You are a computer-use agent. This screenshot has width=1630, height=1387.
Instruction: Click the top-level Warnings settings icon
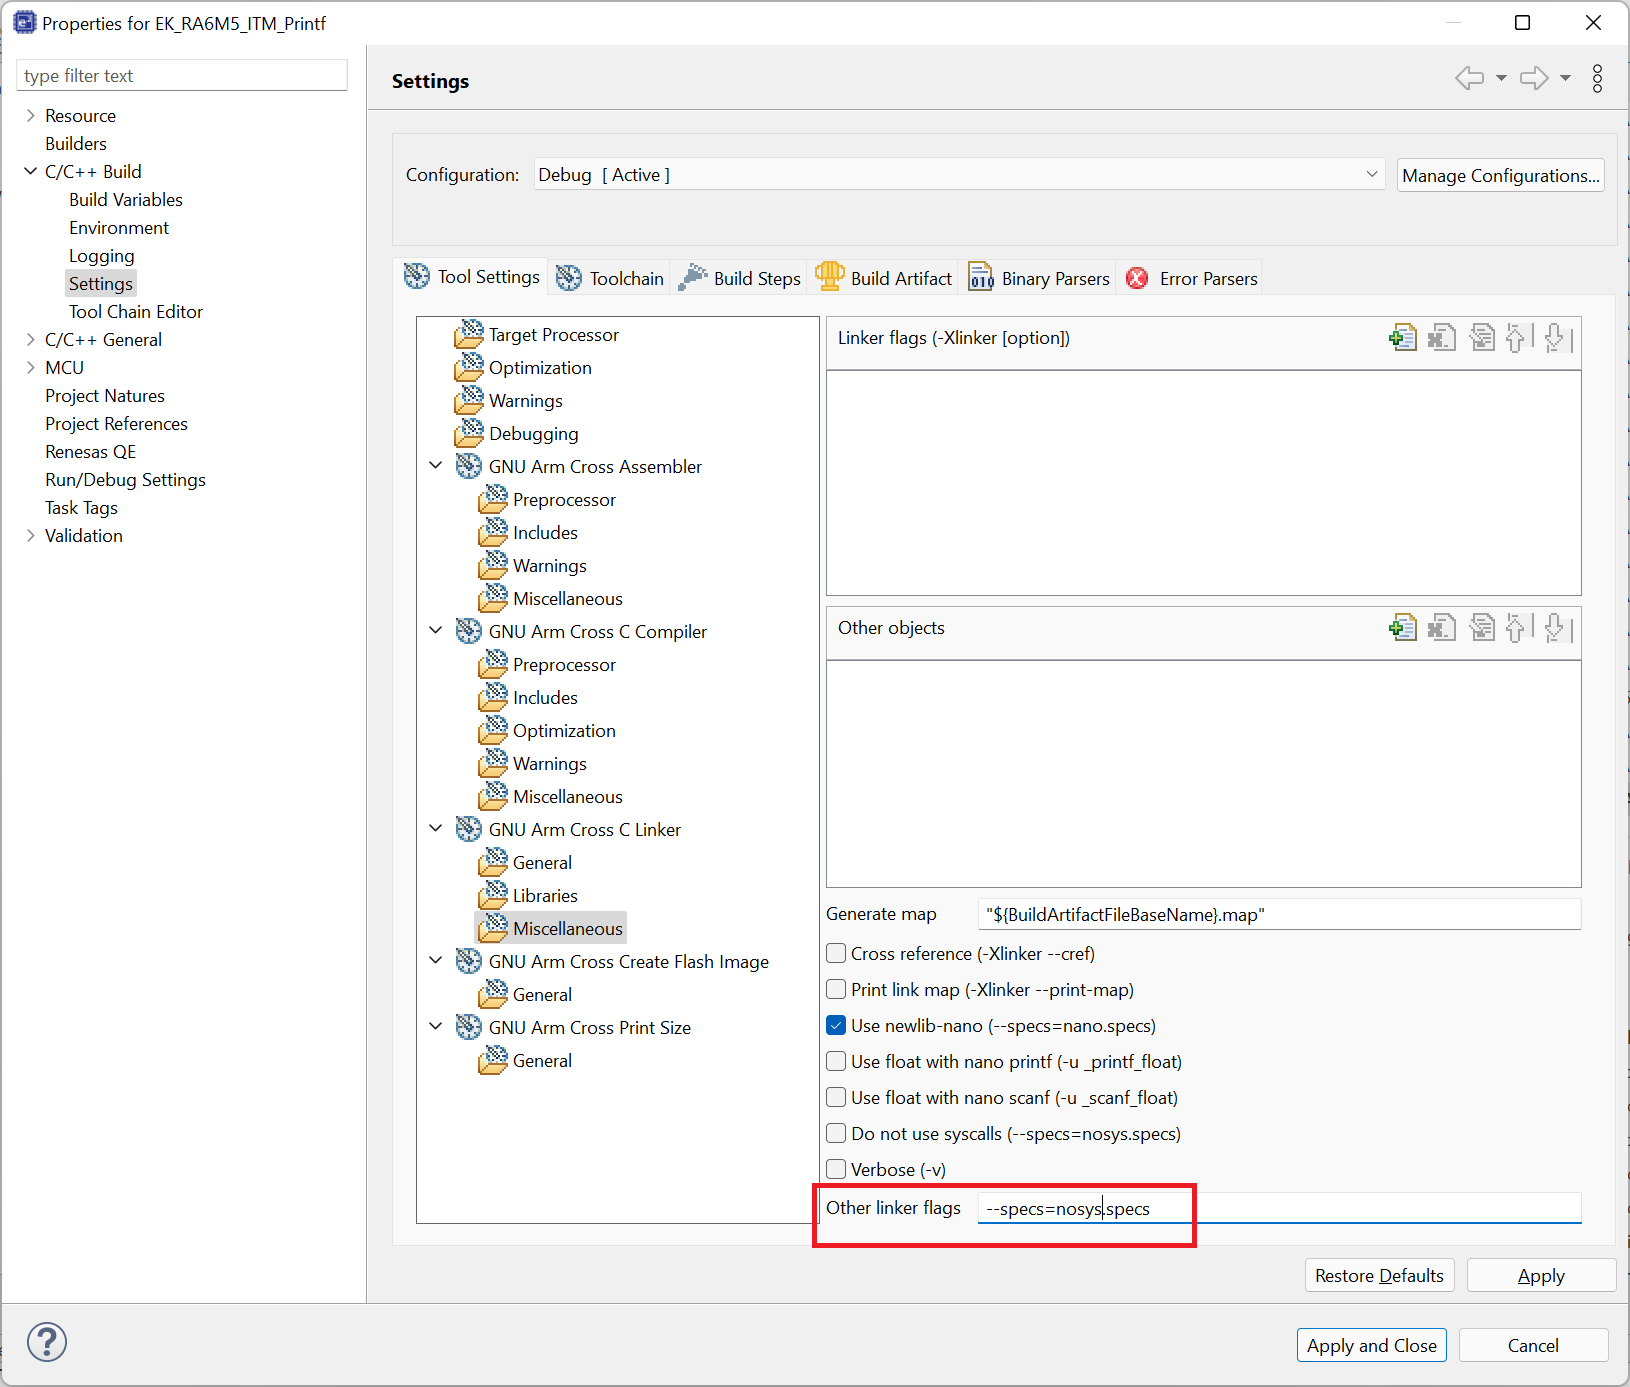click(468, 400)
